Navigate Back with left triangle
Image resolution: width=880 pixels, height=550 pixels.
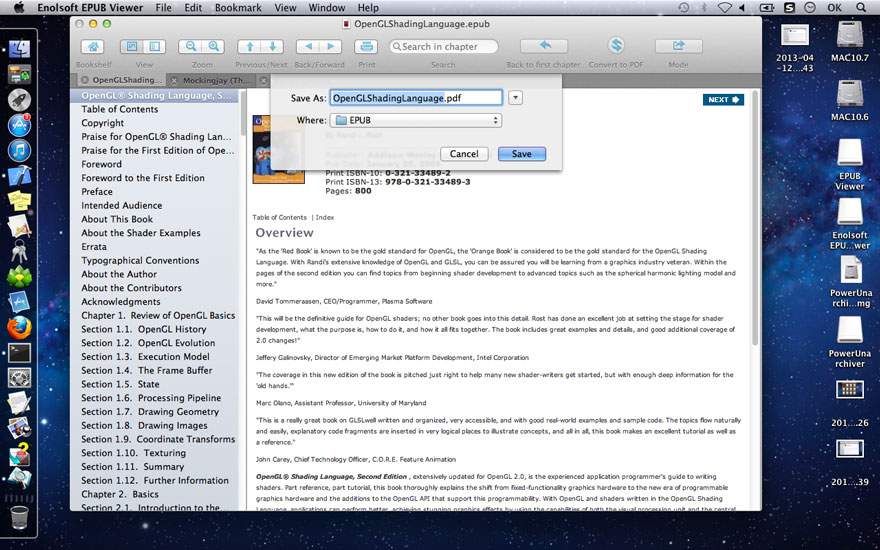point(308,47)
